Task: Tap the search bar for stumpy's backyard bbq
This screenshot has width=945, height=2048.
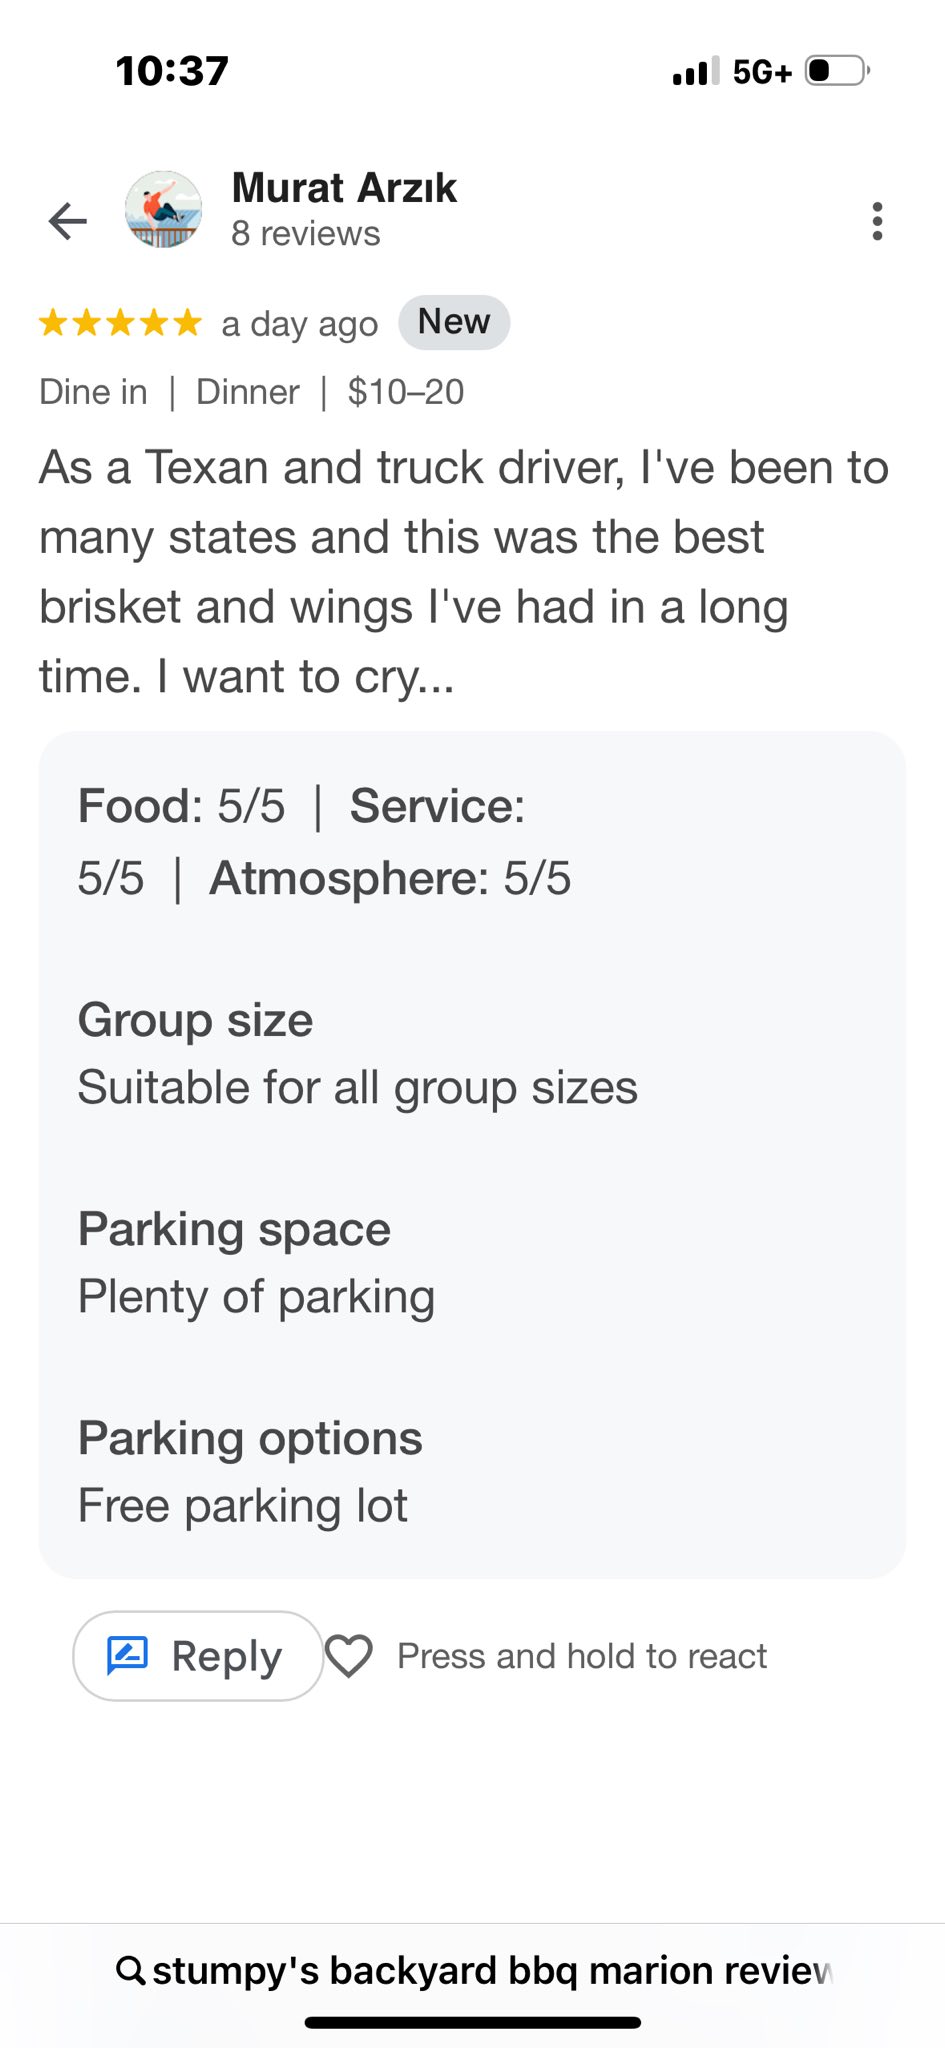Action: point(473,1970)
